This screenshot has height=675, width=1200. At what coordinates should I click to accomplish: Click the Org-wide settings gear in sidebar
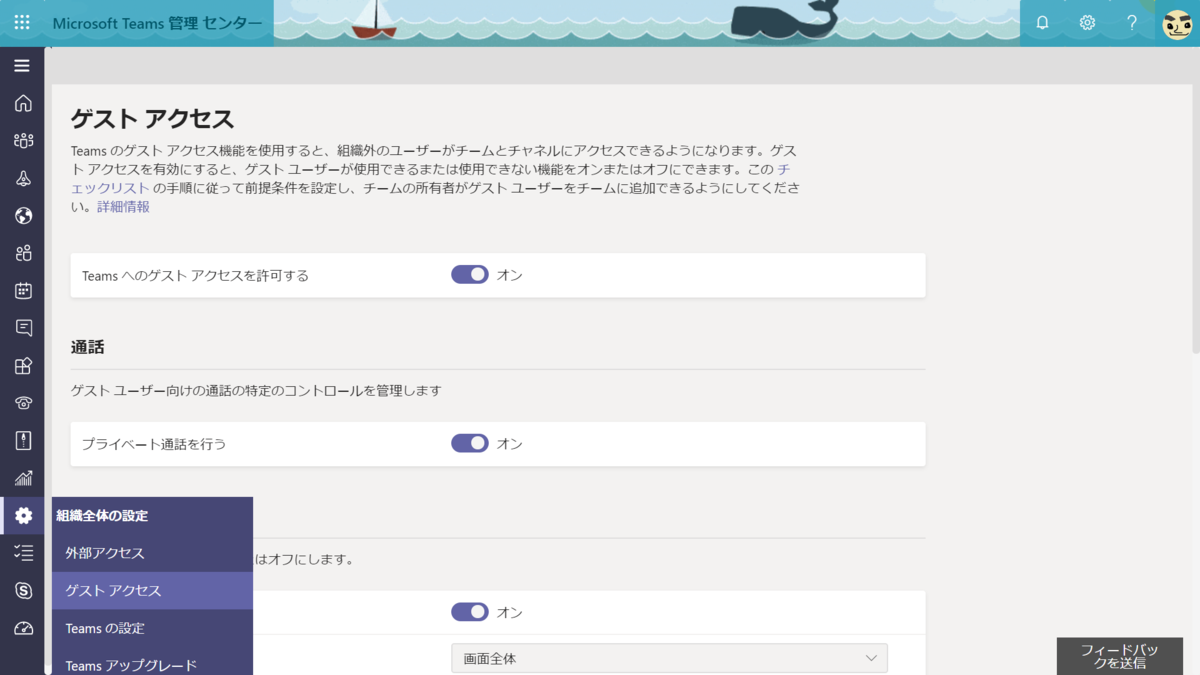pos(23,516)
